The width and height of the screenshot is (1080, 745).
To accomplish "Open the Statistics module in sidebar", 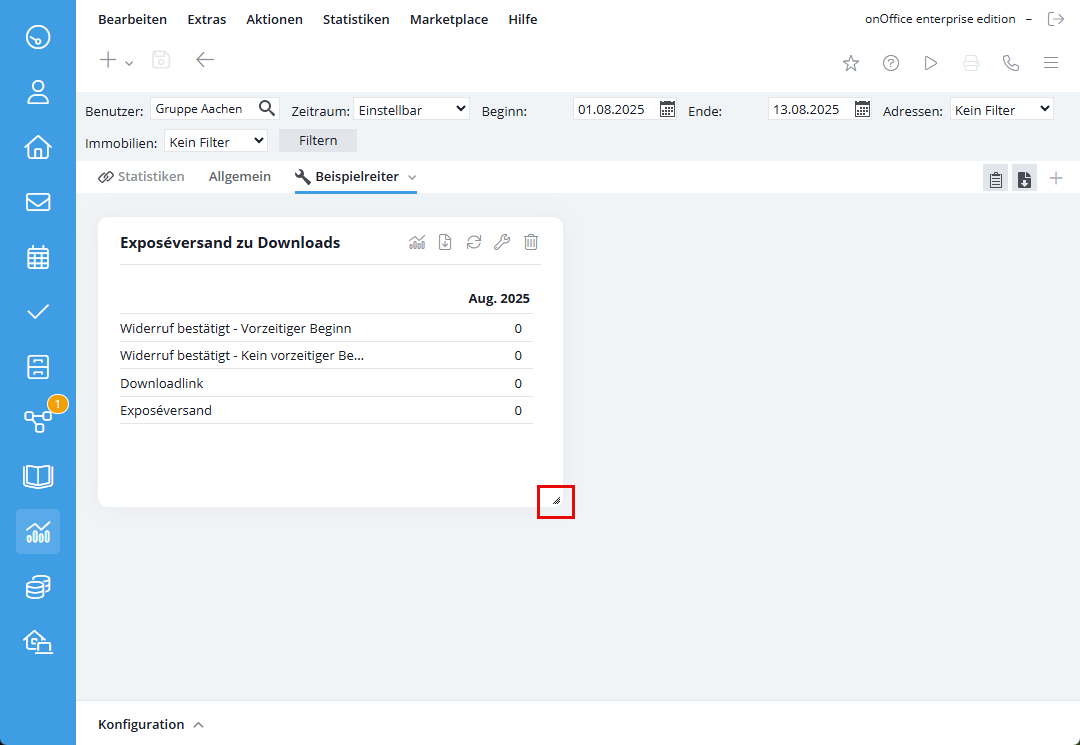I will coord(38,531).
